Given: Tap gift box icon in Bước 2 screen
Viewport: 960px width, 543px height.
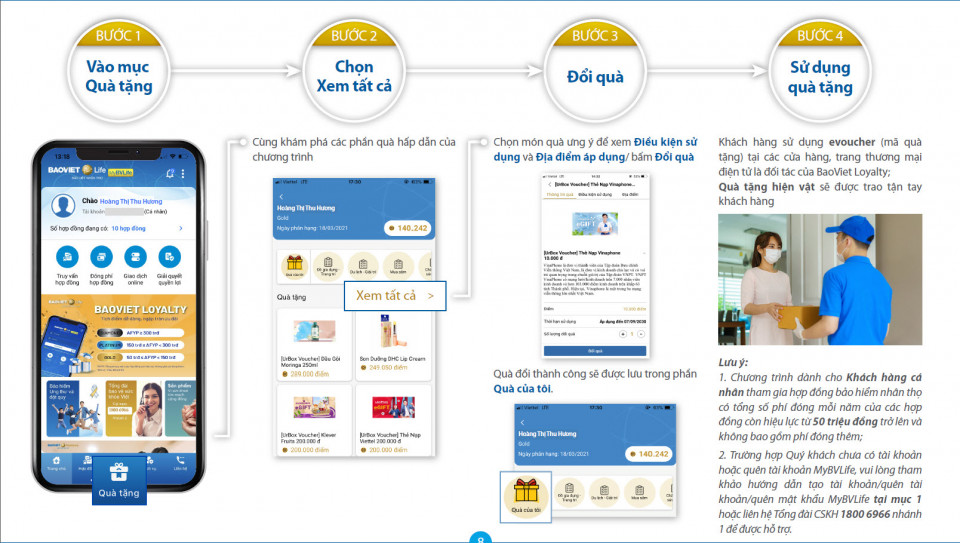Looking at the screenshot, I should (x=294, y=265).
